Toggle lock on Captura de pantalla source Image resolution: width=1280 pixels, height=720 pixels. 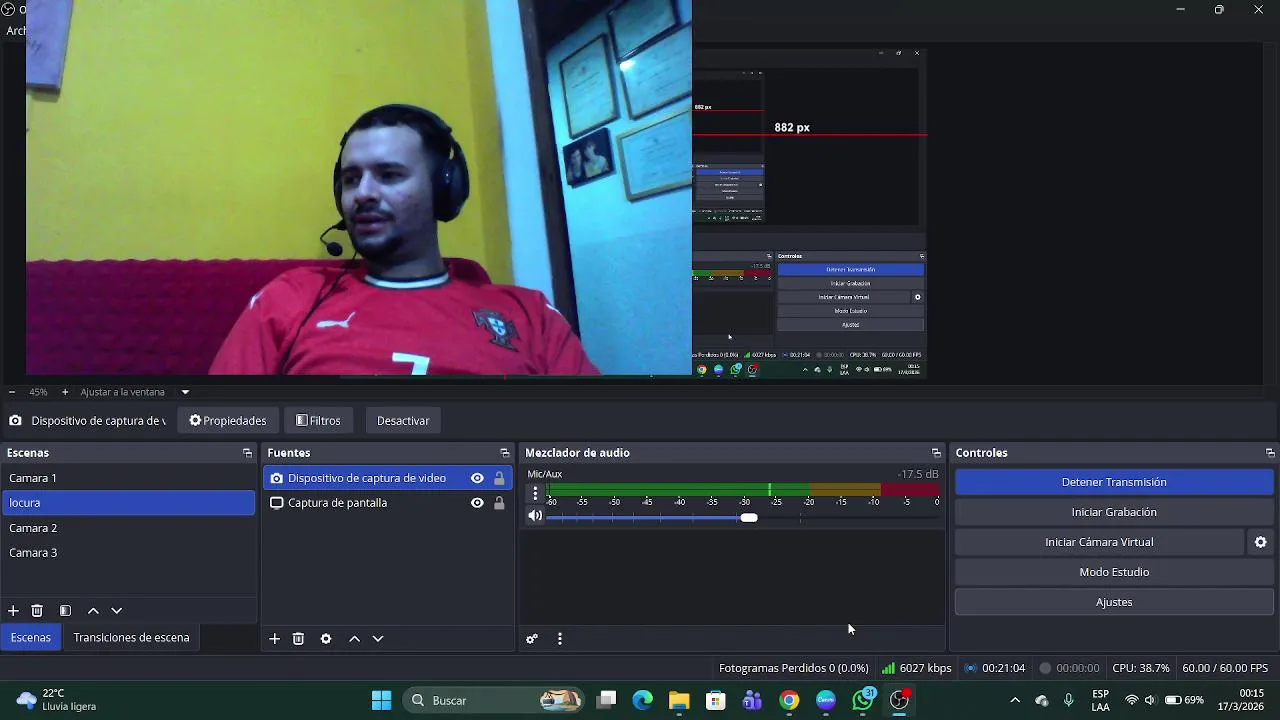click(499, 503)
